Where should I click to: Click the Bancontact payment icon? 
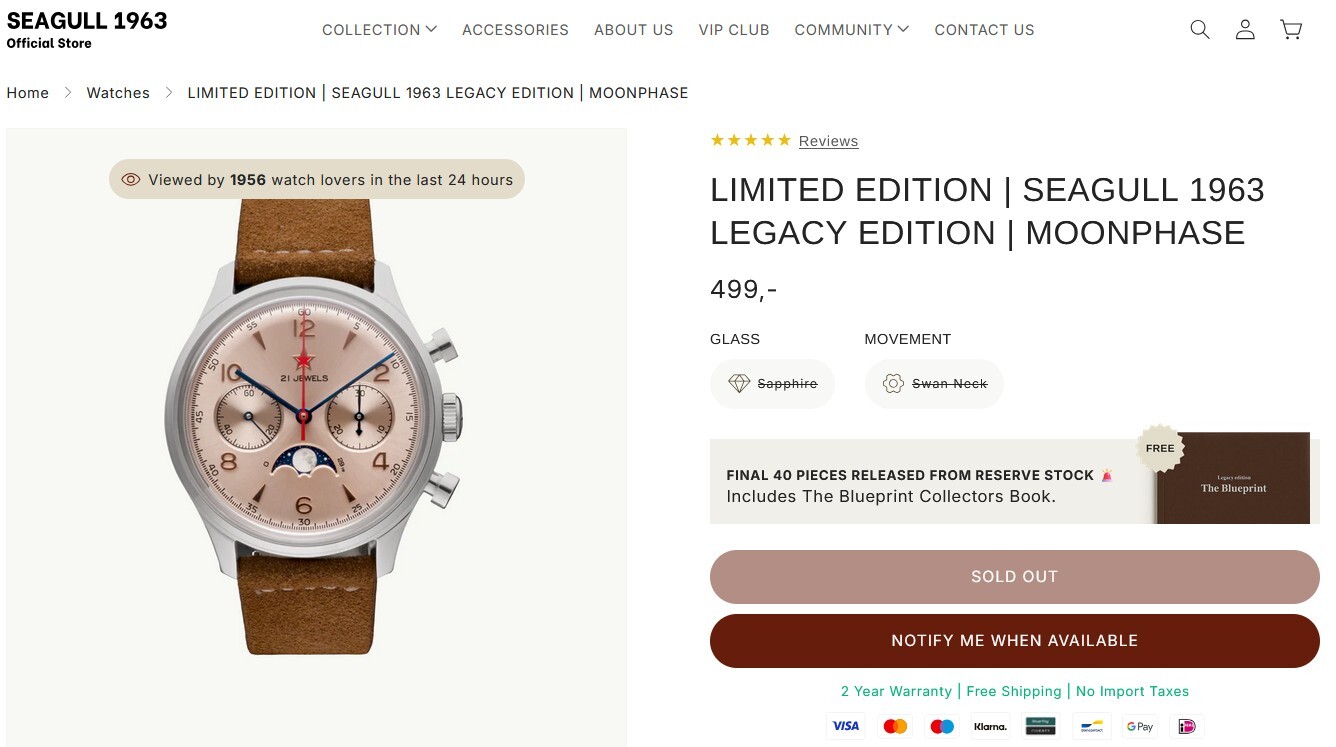click(1091, 726)
